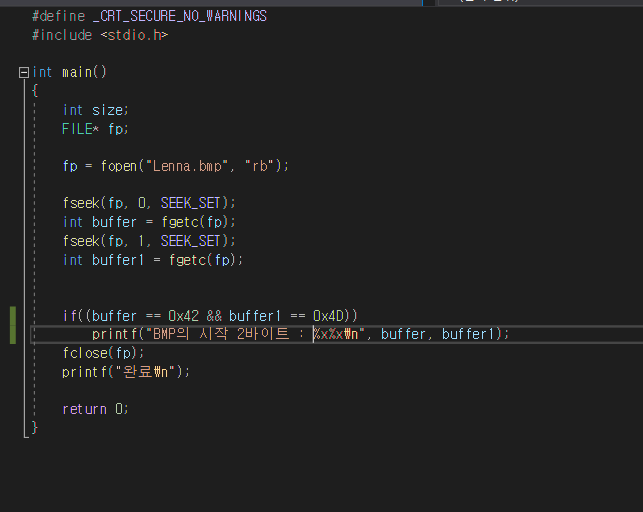Click the fseek(fp, 1, SEEK_SET) line
This screenshot has width=643, height=512.
pos(149,241)
